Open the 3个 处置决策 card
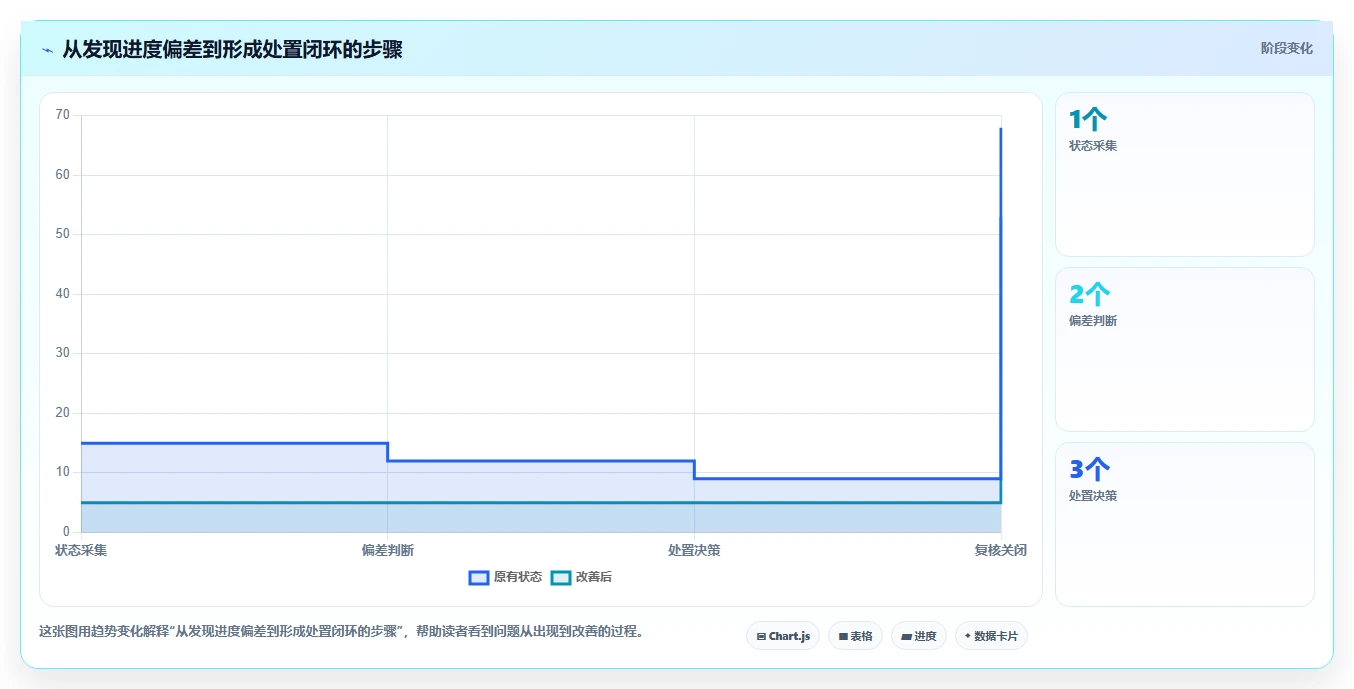The image size is (1354, 689). click(x=1185, y=524)
